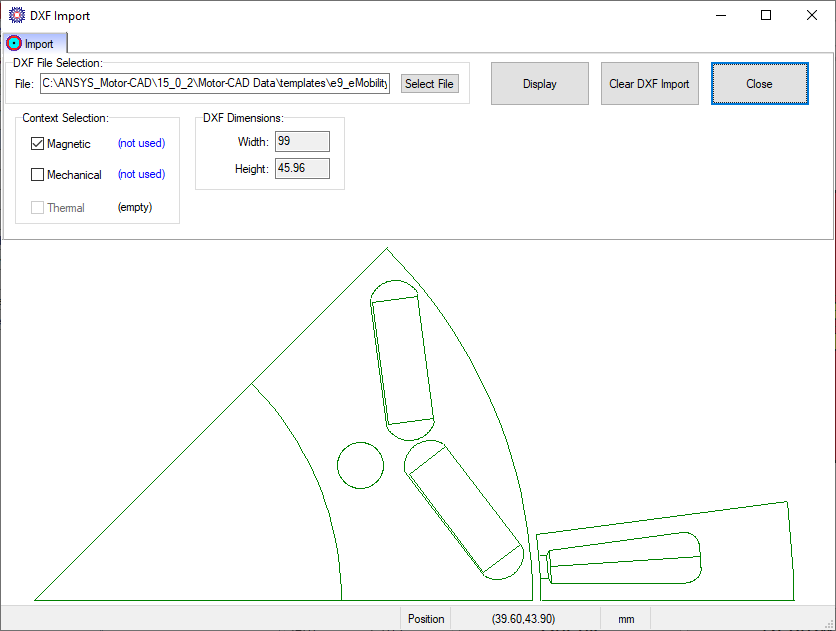
Task: Click the 'DXF File Selection:' group label
Action: (58, 63)
